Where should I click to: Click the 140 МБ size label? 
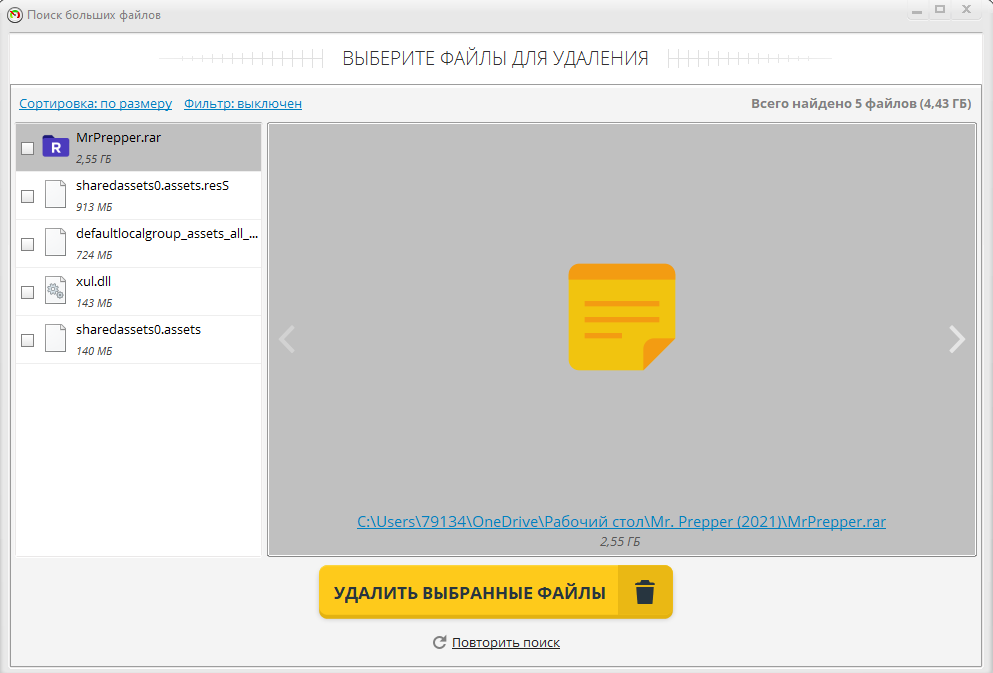(94, 351)
